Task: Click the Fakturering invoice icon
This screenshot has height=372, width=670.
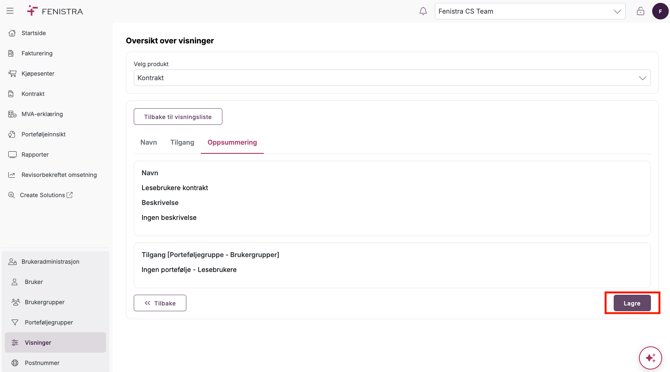Action: [12, 53]
